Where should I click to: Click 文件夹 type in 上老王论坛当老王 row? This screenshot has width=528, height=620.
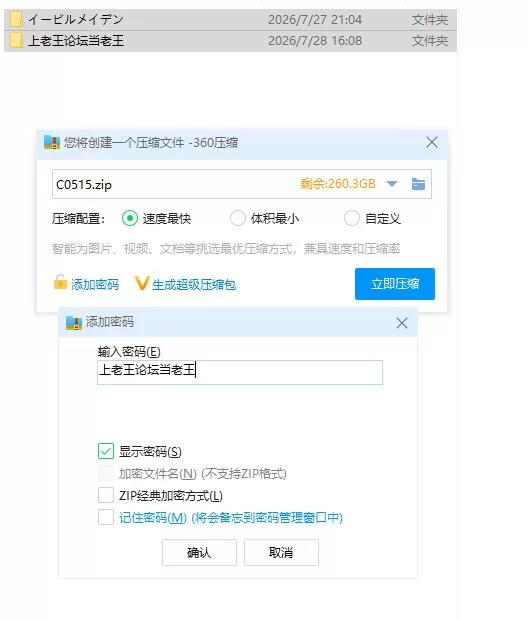tap(430, 41)
